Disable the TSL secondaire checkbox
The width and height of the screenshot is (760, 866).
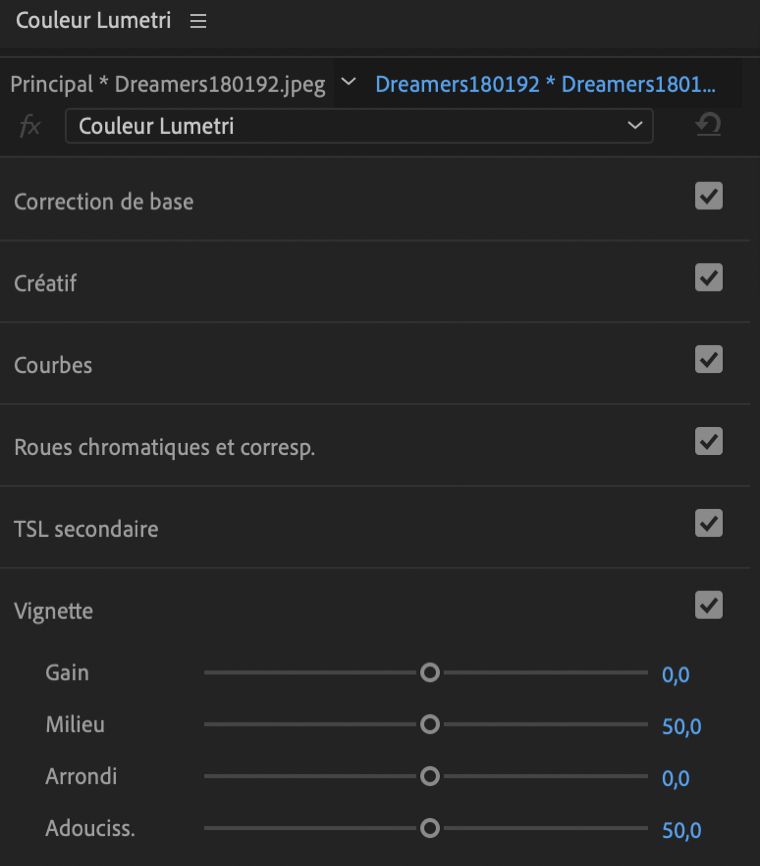click(708, 524)
